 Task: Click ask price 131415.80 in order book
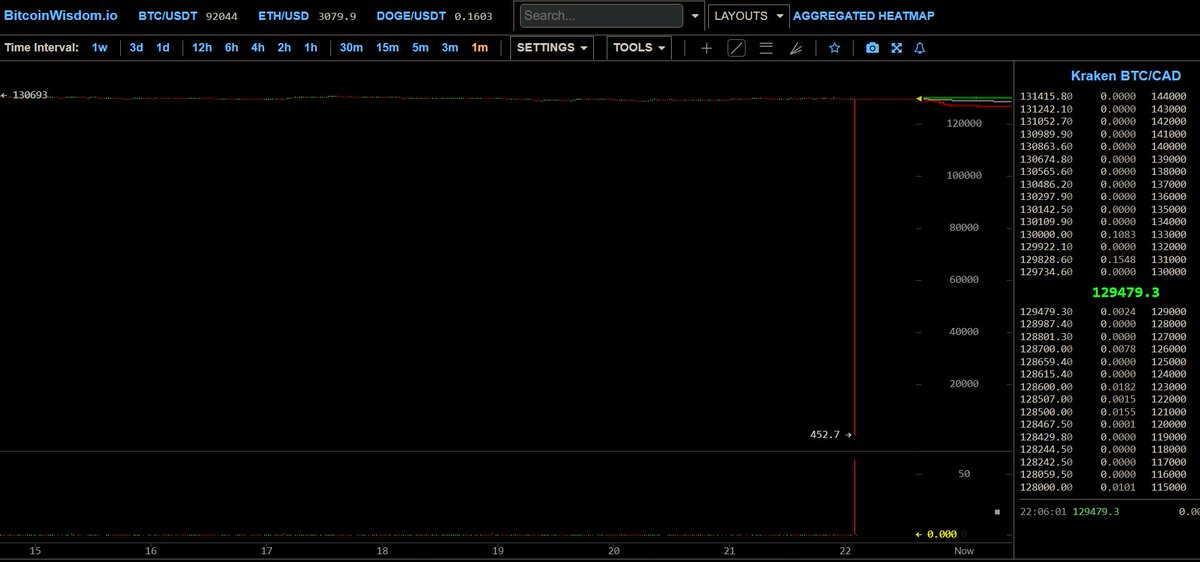[1046, 96]
